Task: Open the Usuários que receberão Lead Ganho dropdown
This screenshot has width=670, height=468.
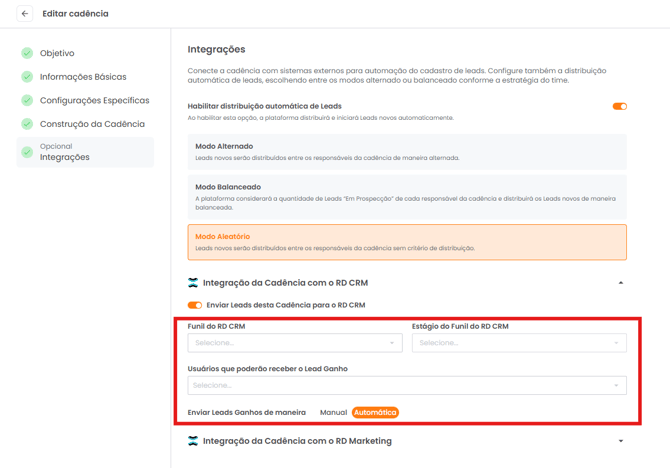Action: 407,385
